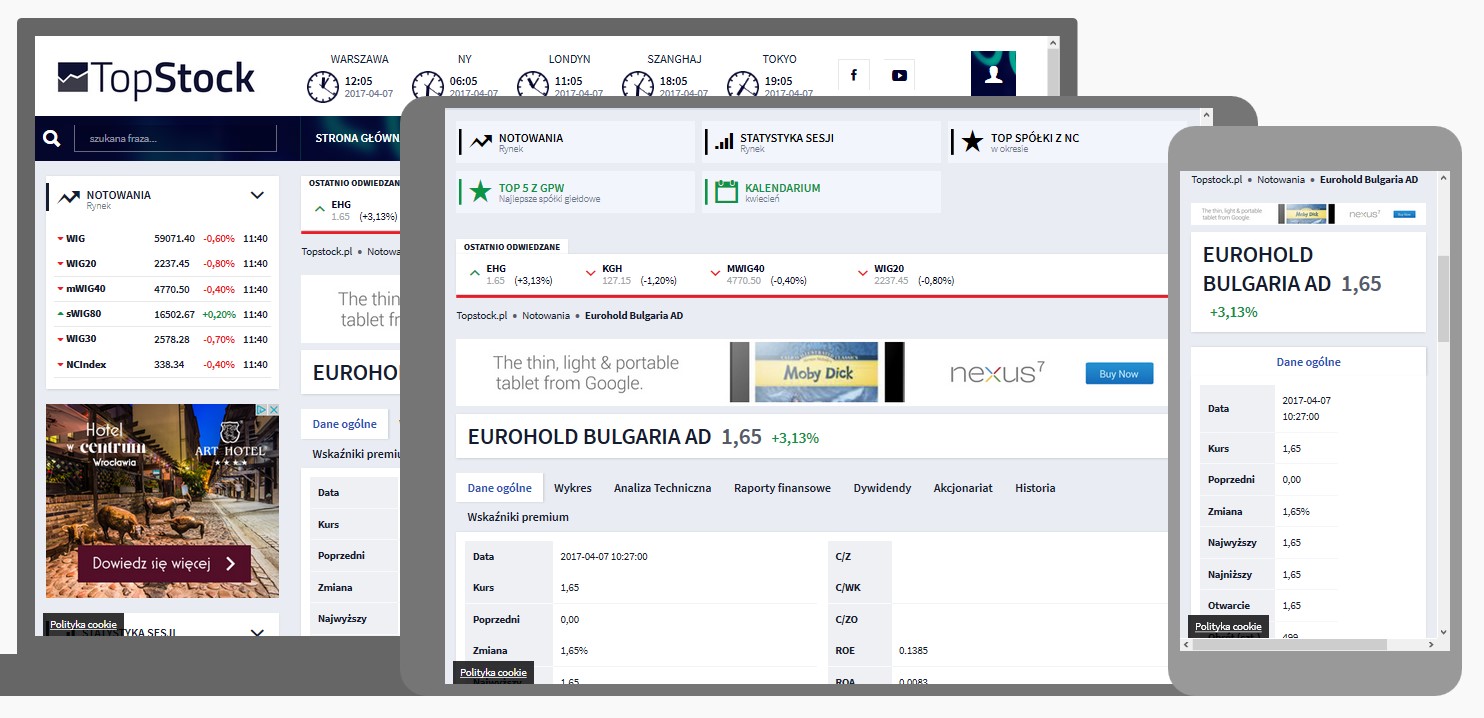Click the green arrow next to sWIG80
This screenshot has width=1484, height=718.
coord(60,314)
